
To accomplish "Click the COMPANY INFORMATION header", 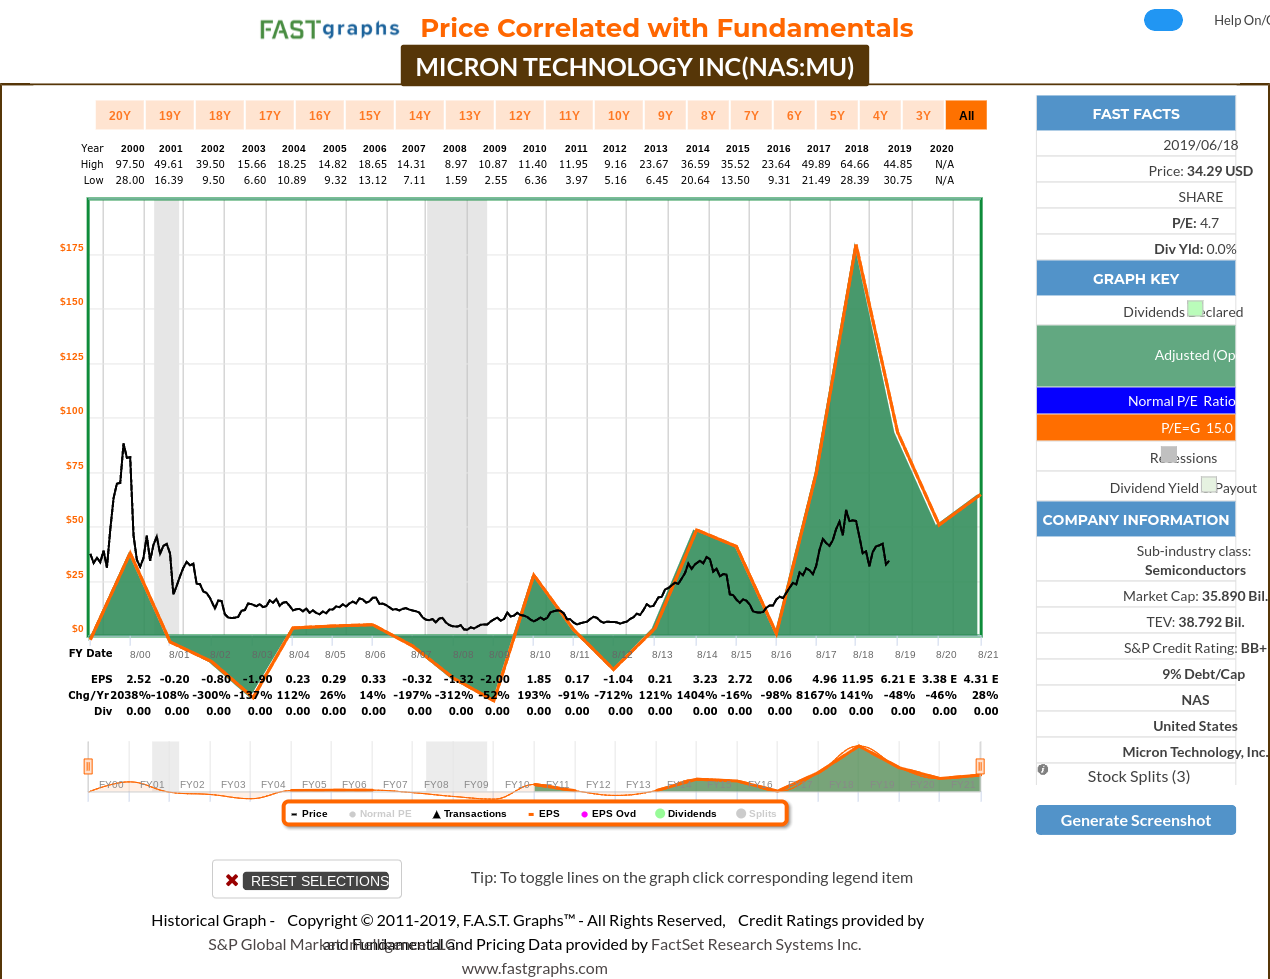I will 1136,519.
